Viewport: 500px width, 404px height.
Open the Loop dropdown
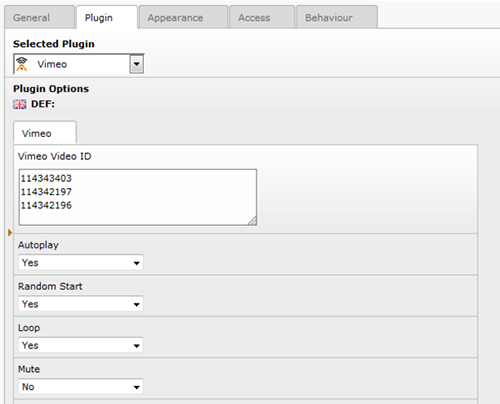pos(81,345)
